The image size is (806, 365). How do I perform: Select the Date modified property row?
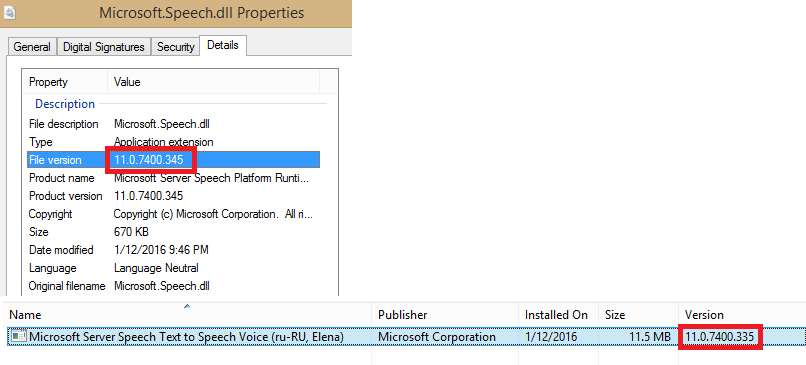pos(174,250)
